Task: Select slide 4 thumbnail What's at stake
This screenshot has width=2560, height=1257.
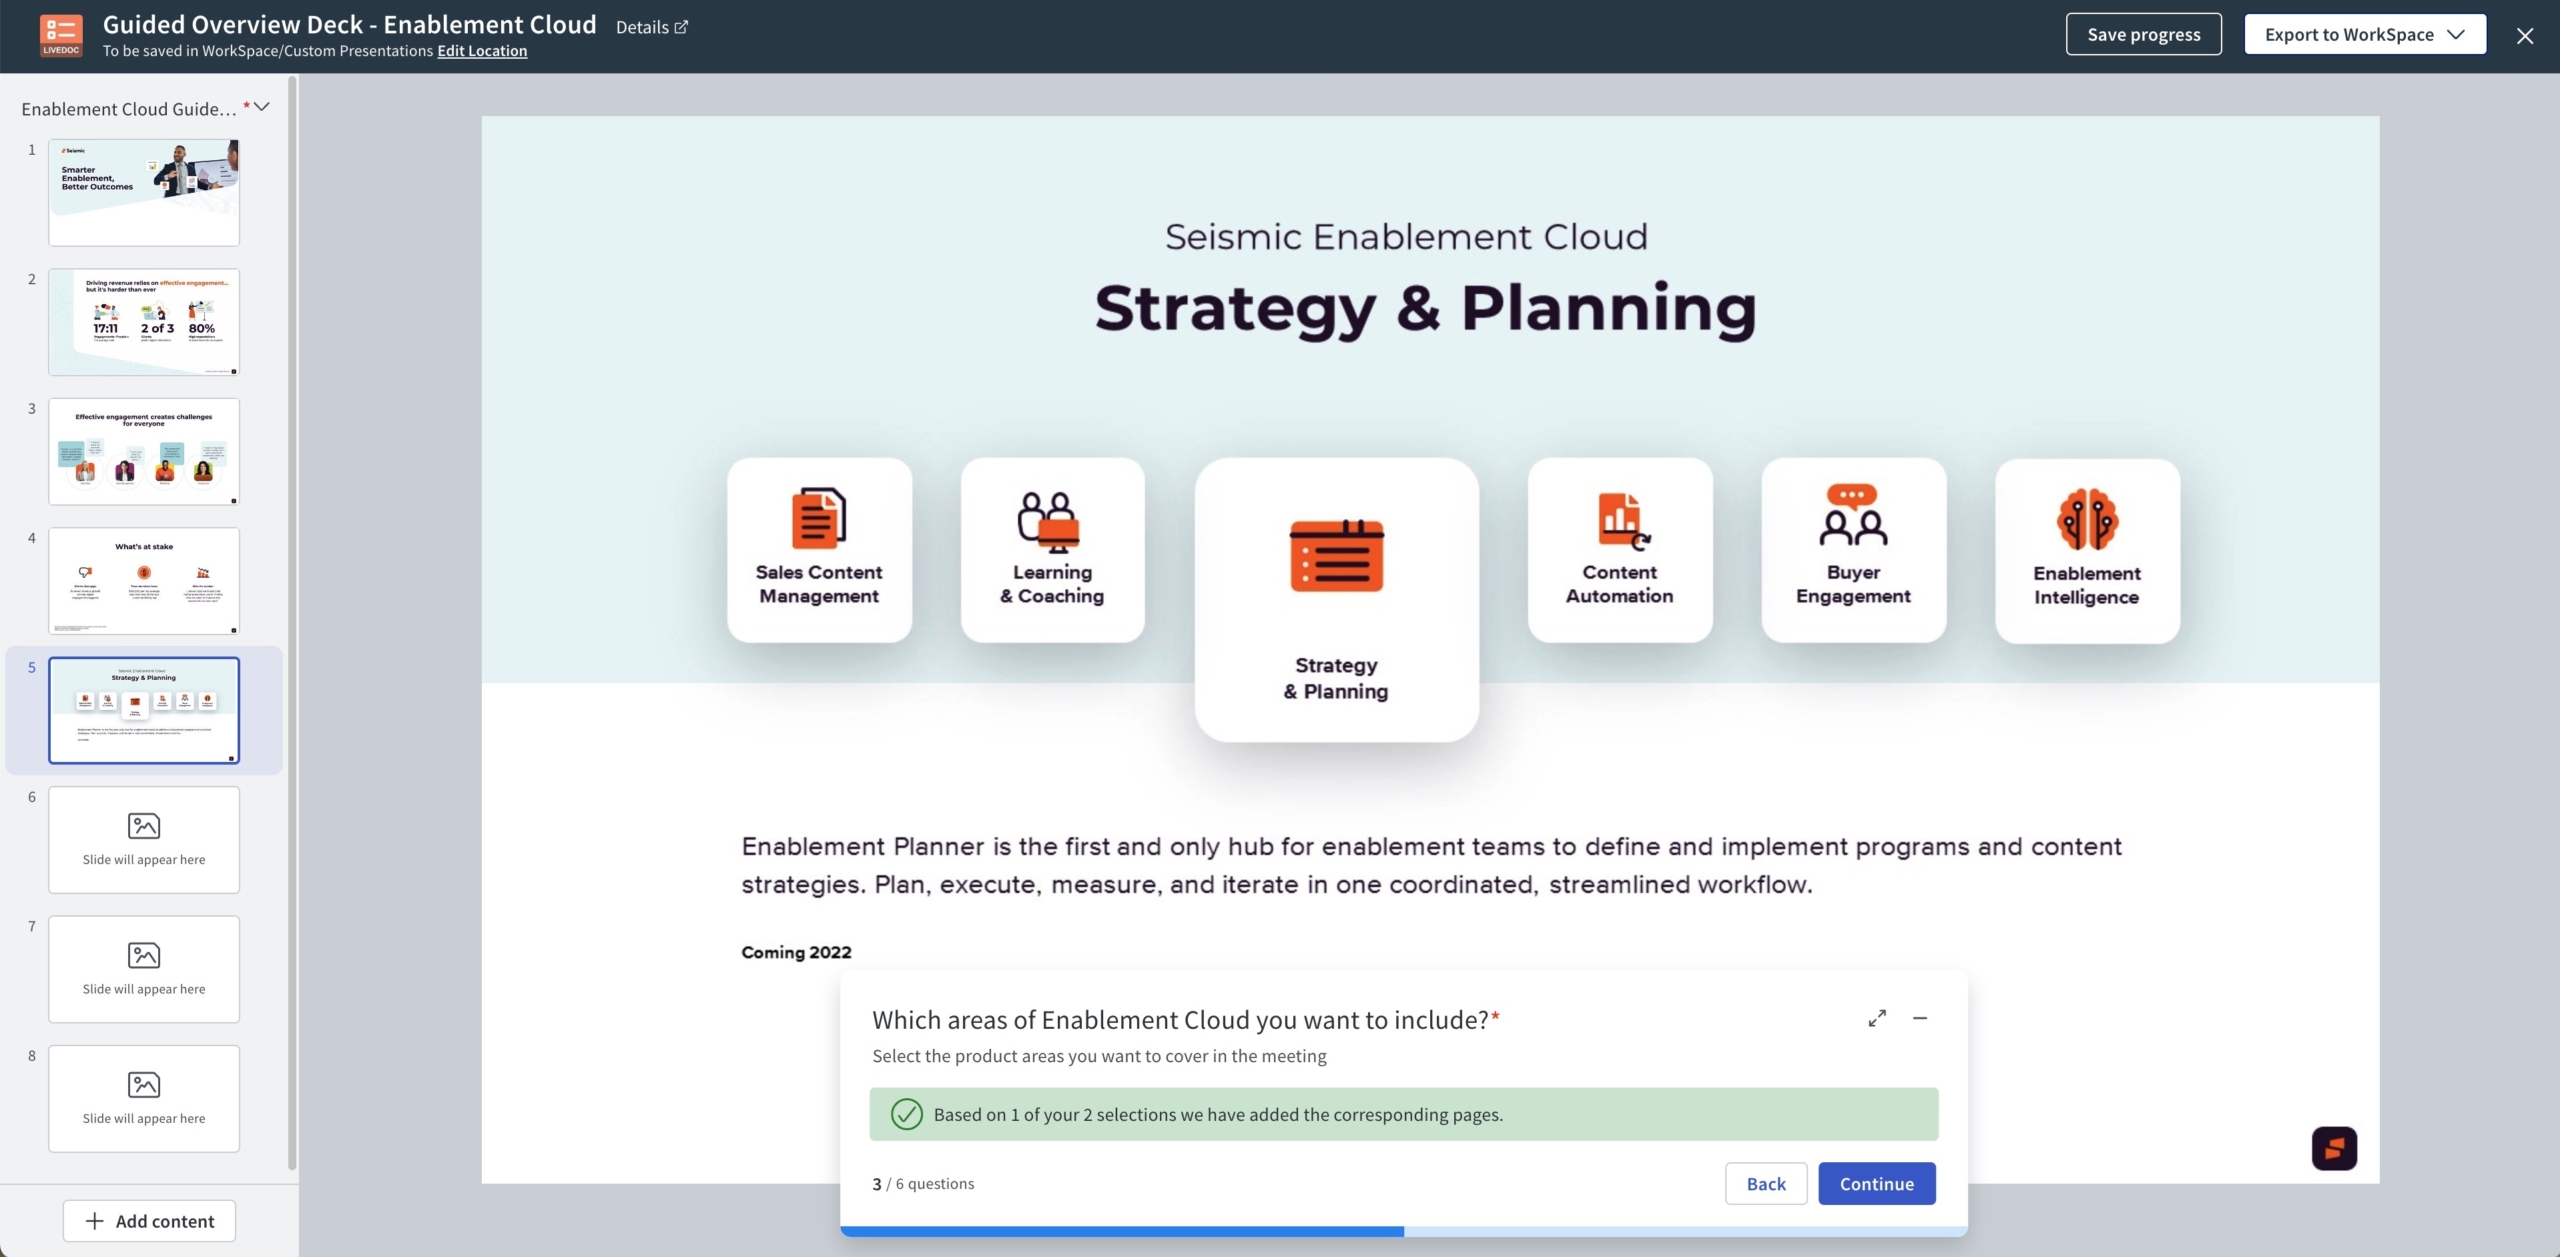Action: [x=144, y=581]
